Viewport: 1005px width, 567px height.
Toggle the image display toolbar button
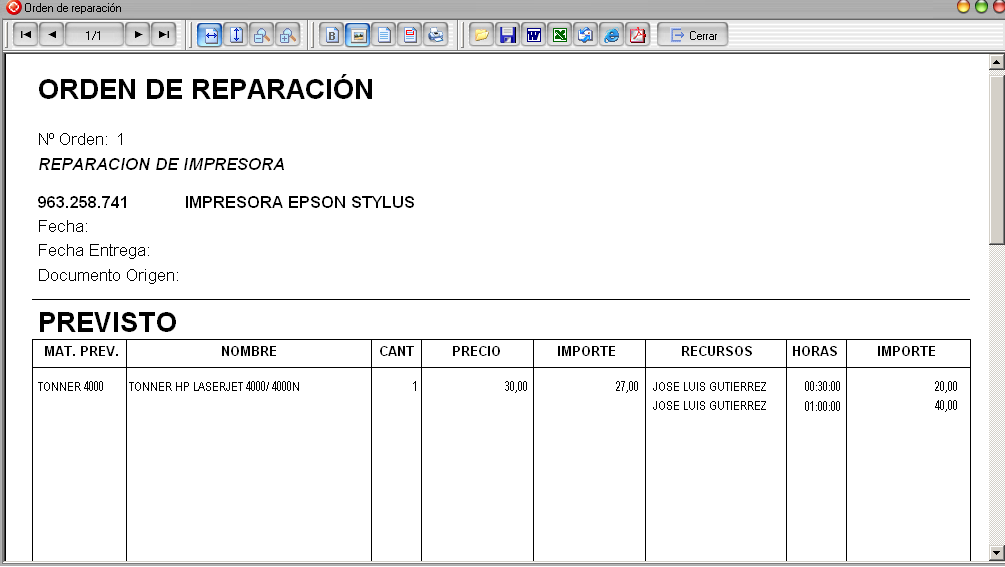[x=358, y=35]
